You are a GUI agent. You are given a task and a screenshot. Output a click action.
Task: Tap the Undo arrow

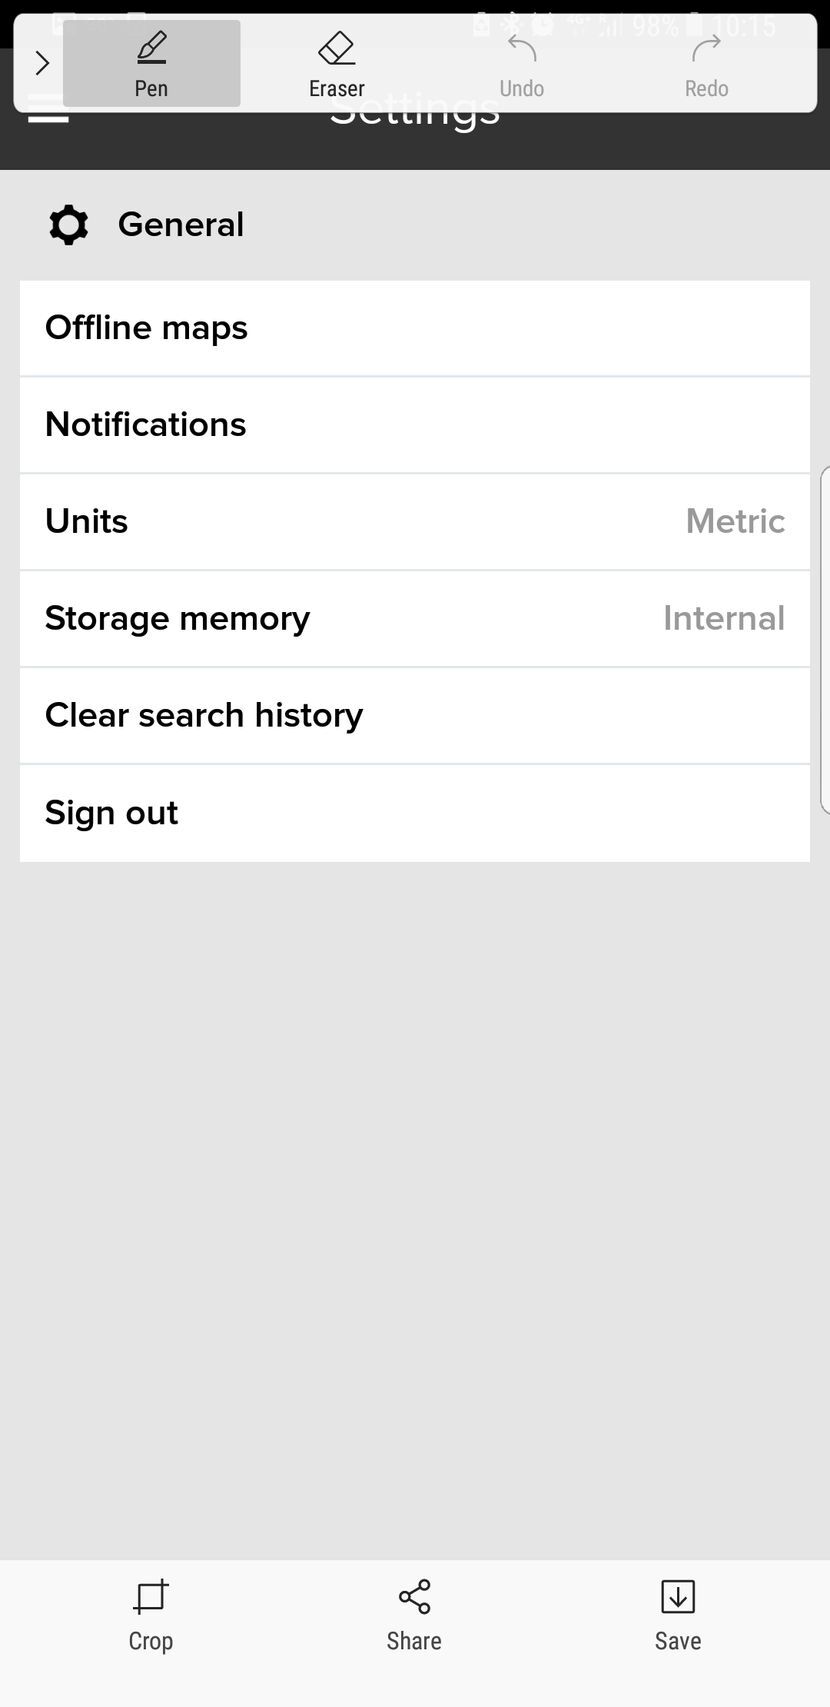(x=521, y=63)
